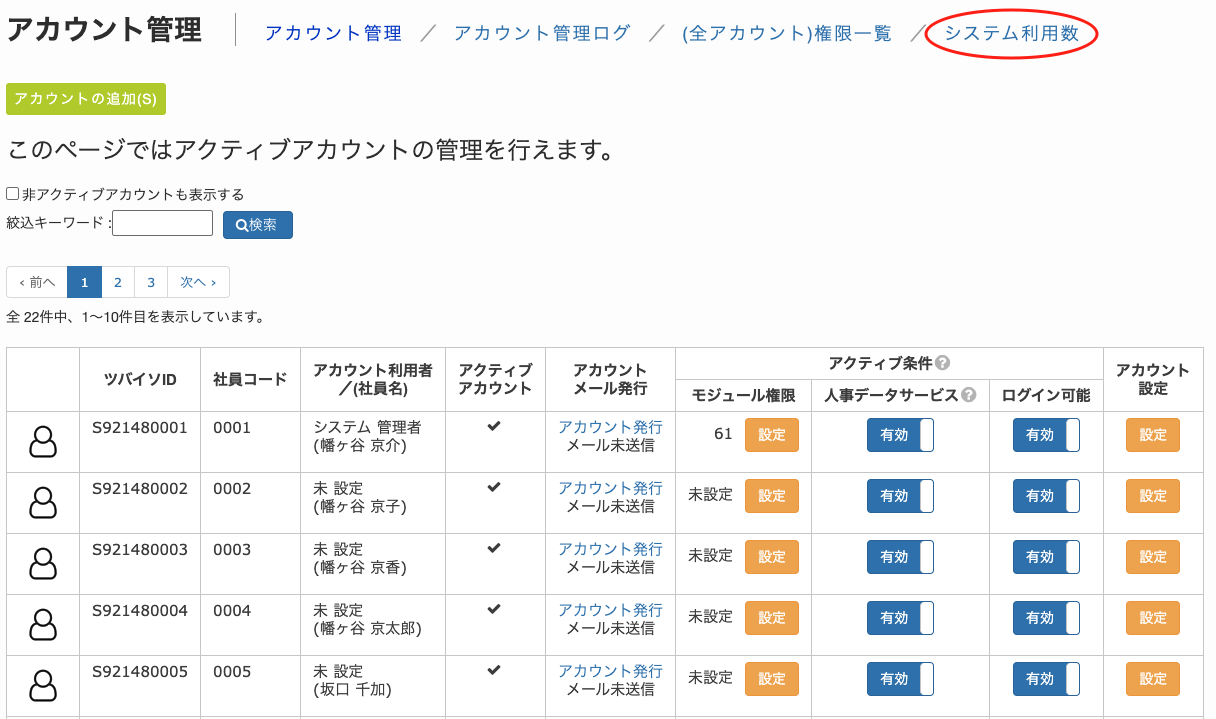Viewport: 1216px width, 719px height.
Task: Click the 前へ previous page button
Action: 37,282
